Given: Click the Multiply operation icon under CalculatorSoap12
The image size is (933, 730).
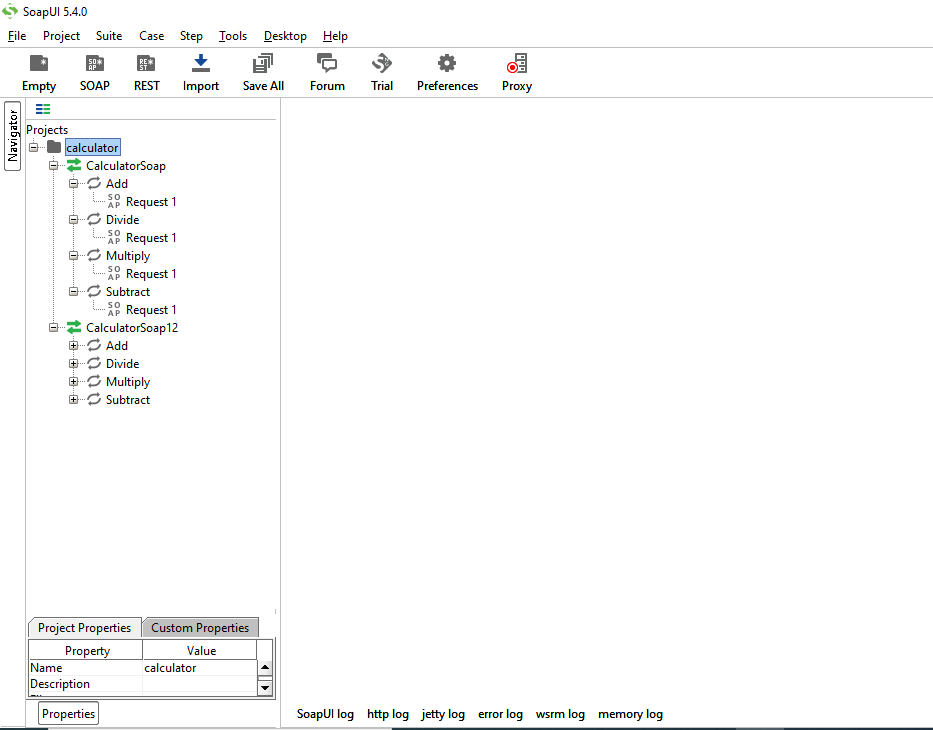Looking at the screenshot, I should pyautogui.click(x=94, y=381).
